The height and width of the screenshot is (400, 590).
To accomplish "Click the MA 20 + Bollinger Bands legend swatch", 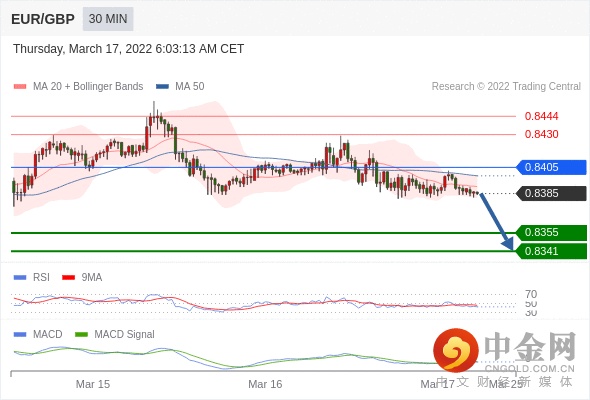I will [x=20, y=87].
